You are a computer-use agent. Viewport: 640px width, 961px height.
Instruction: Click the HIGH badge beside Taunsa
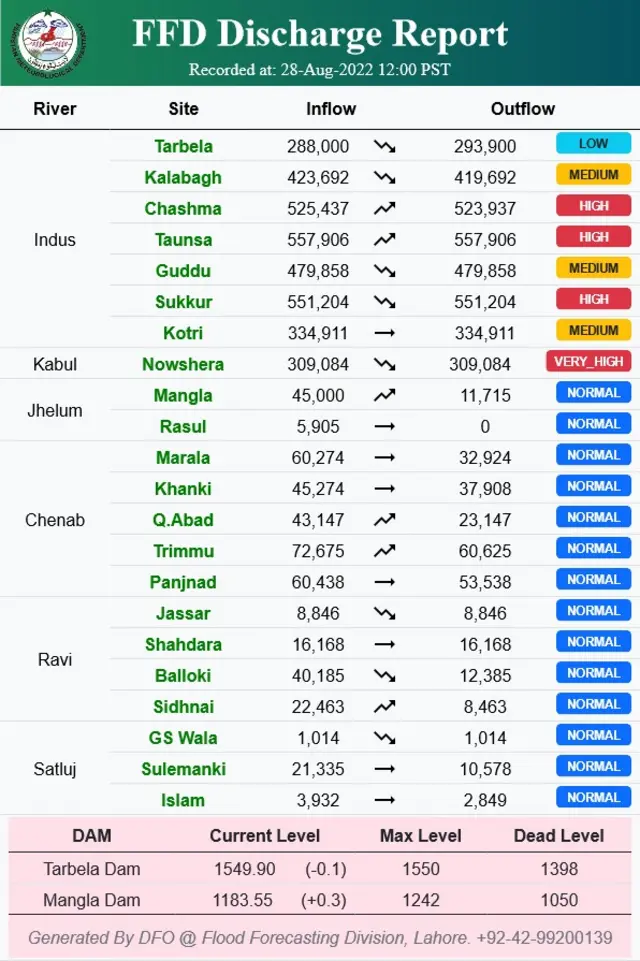593,237
